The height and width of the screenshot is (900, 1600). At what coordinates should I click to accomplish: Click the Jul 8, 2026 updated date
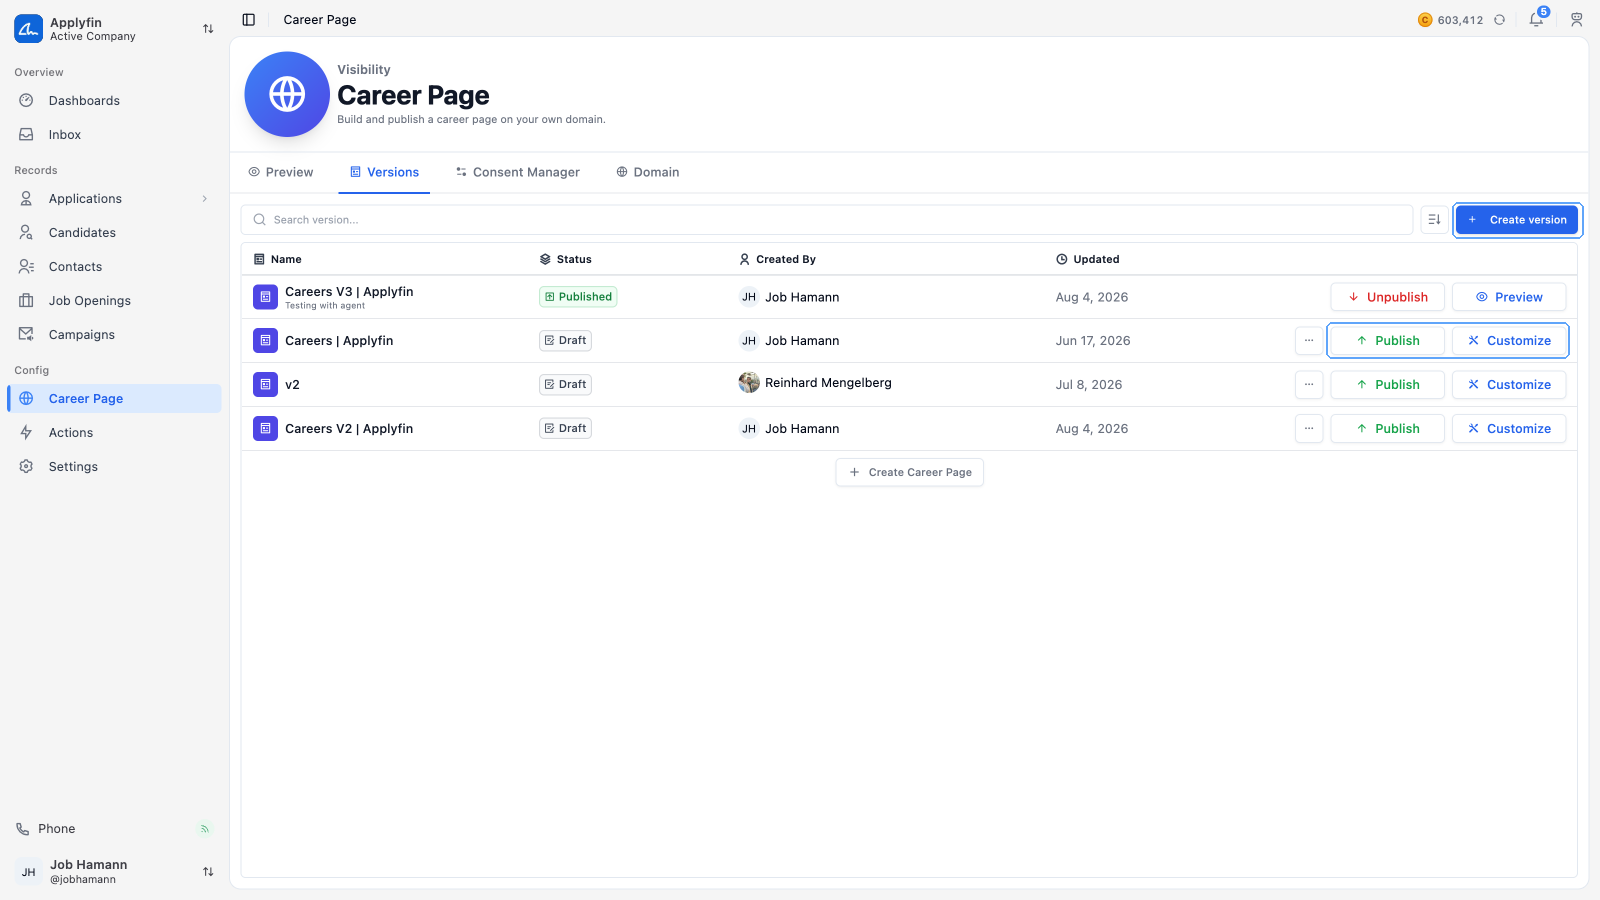tap(1089, 385)
